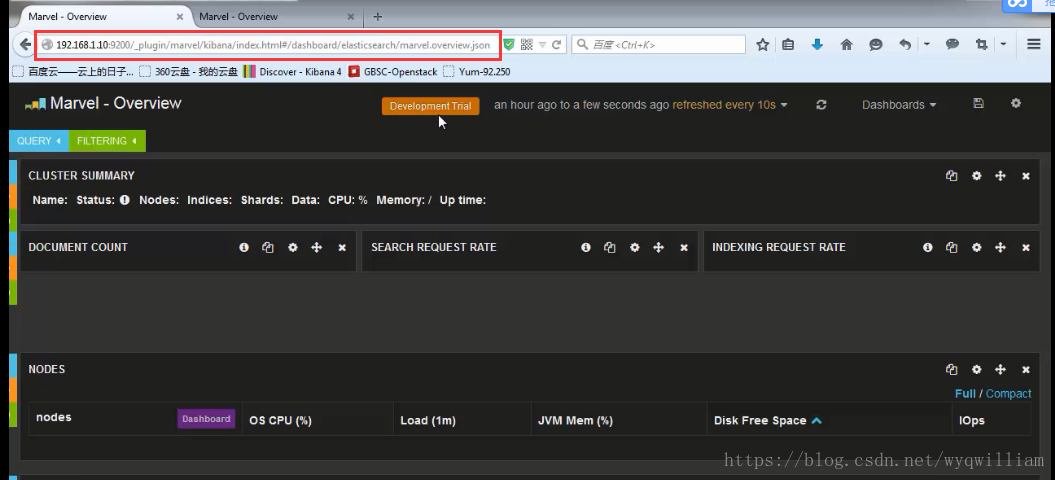The image size is (1055, 480).
Task: Click the green shield security icon
Action: [509, 44]
